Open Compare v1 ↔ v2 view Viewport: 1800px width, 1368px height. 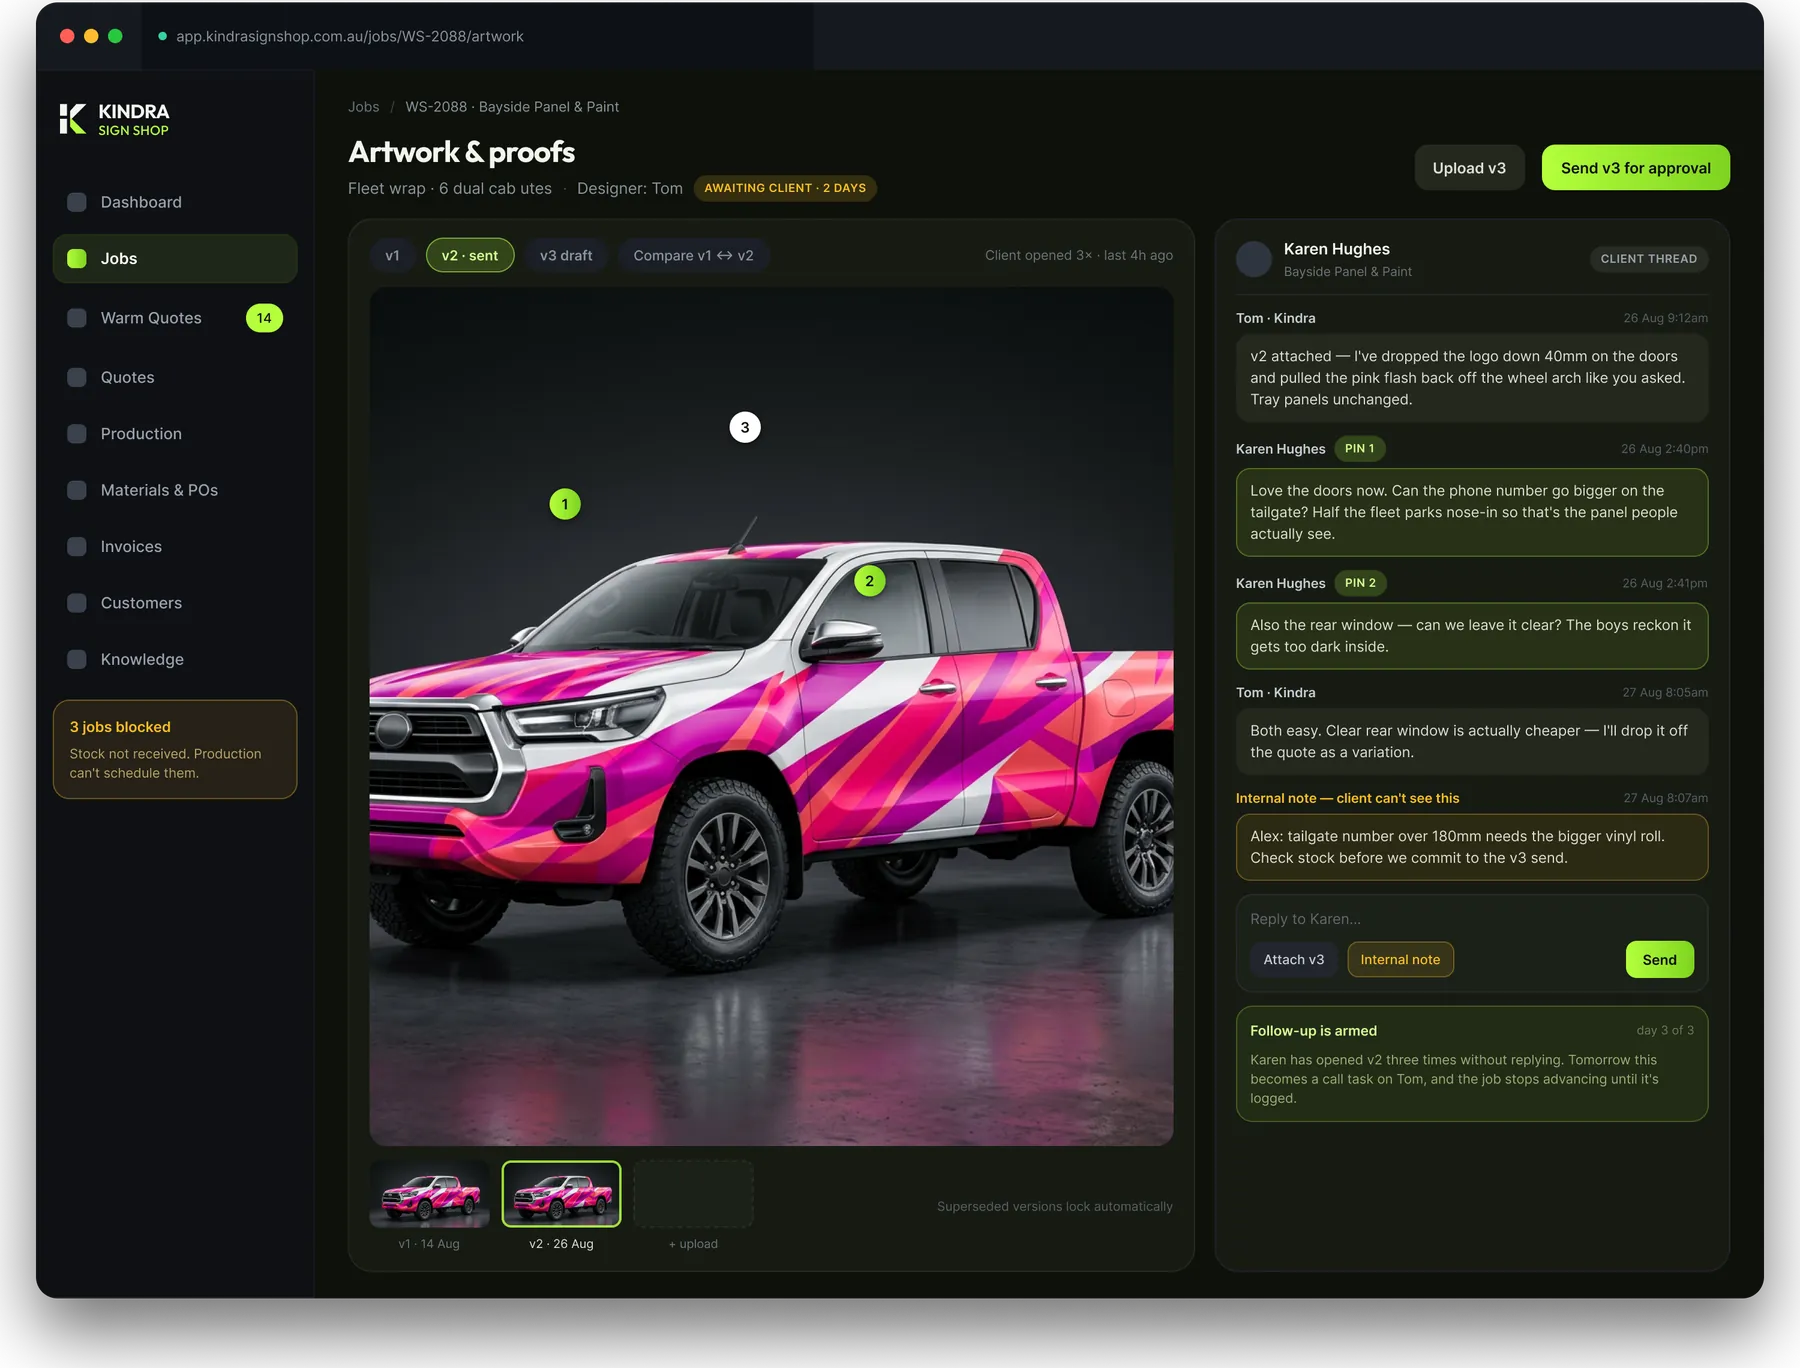coord(693,255)
